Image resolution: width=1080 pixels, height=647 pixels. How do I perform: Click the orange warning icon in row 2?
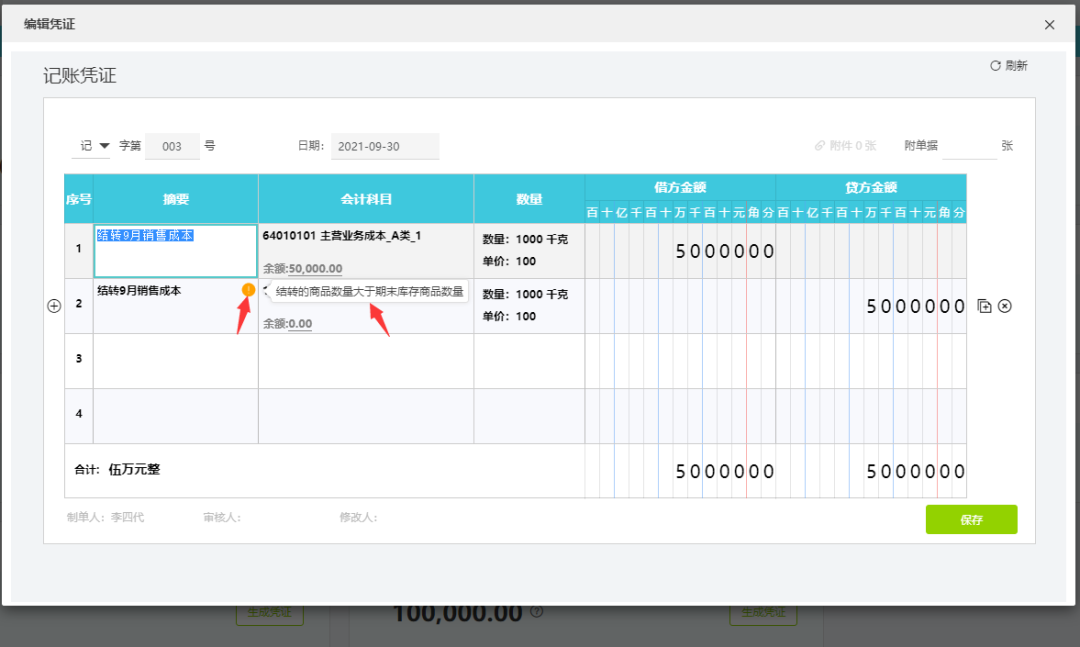coord(248,290)
